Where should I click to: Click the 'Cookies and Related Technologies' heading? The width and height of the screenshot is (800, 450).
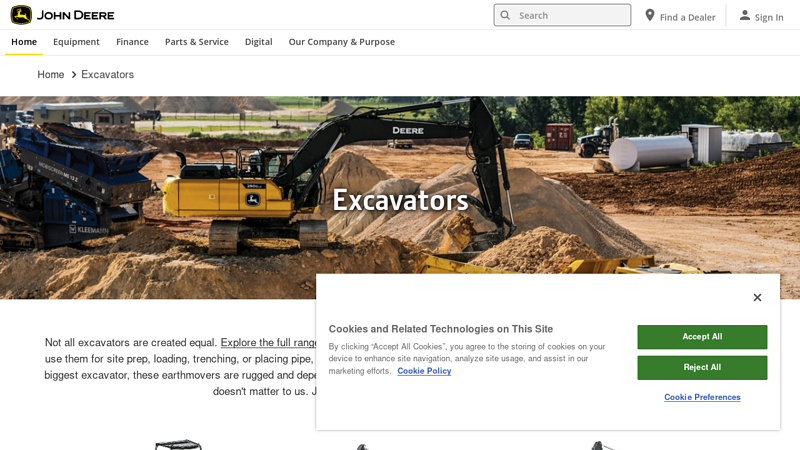click(440, 329)
